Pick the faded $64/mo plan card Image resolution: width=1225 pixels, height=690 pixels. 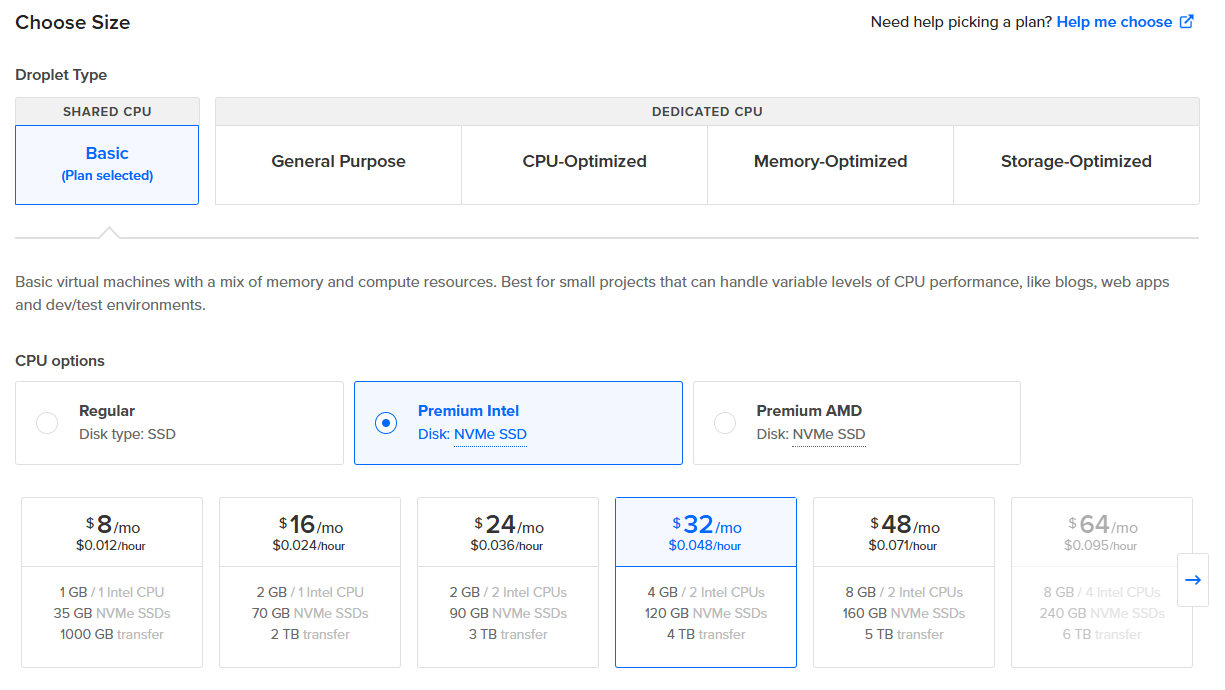1102,582
